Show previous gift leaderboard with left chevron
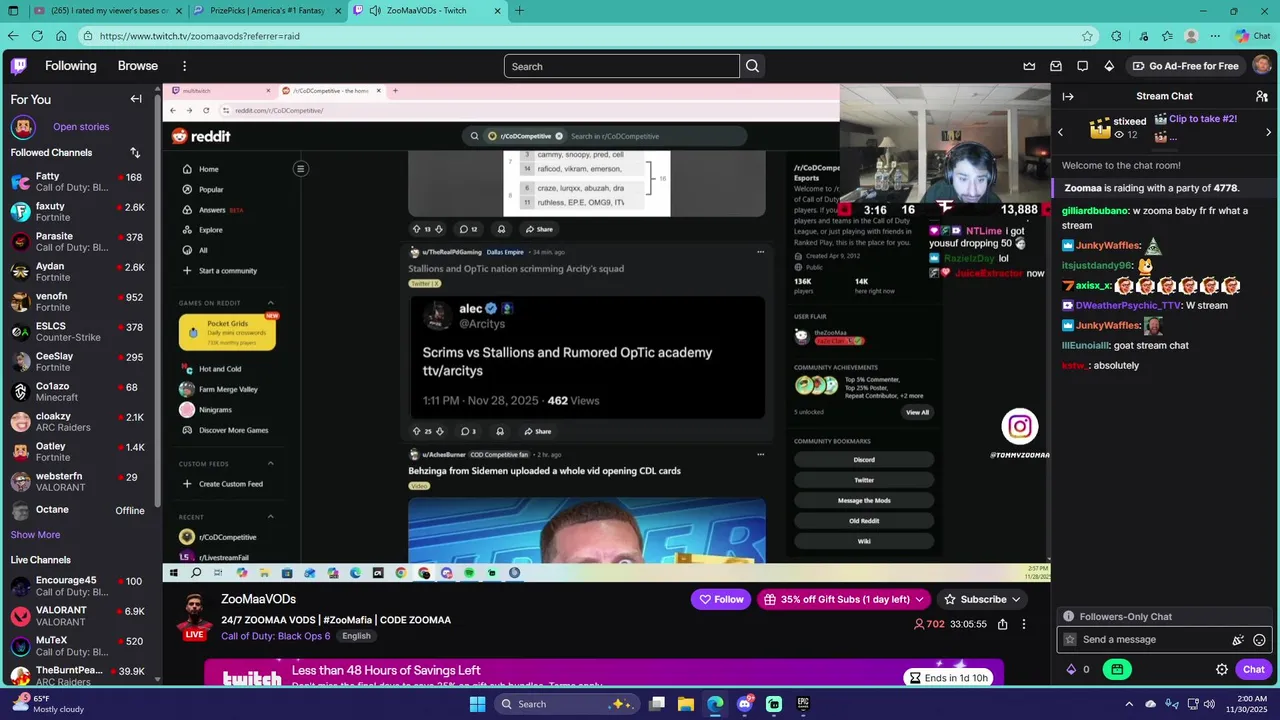This screenshot has height=720, width=1280. click(x=1061, y=132)
